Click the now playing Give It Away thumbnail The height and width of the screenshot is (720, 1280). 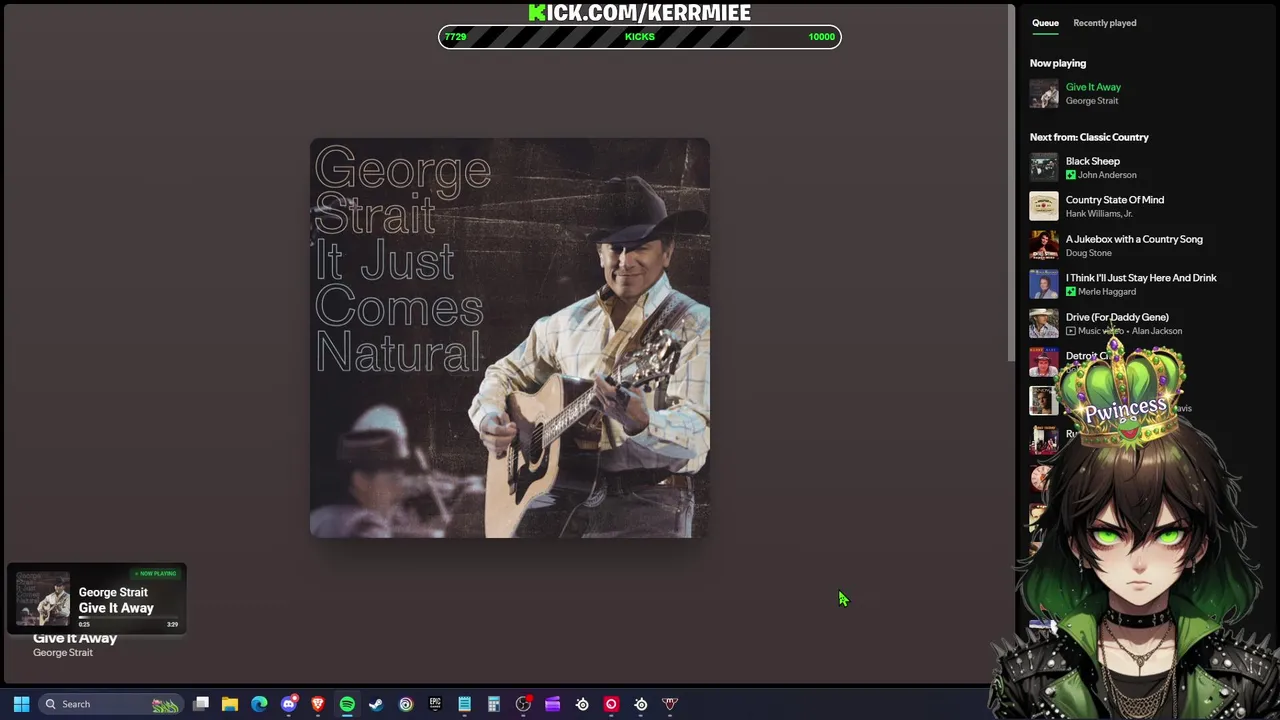(x=1044, y=93)
